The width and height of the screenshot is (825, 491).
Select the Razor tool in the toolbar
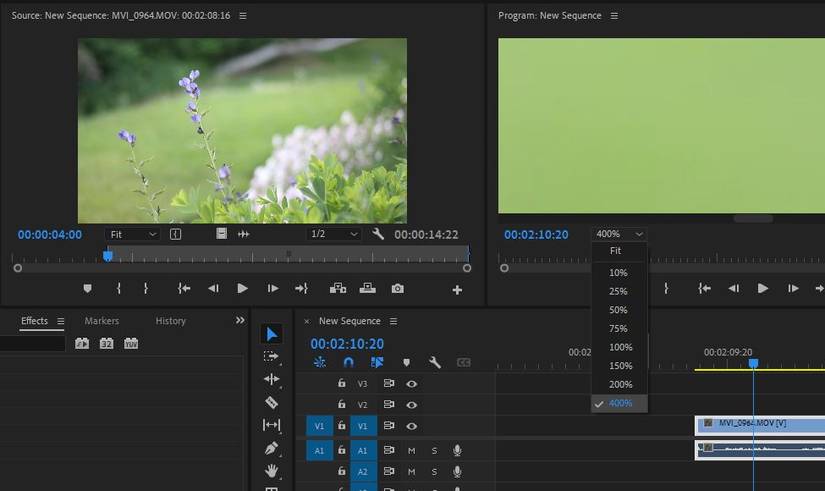[271, 402]
